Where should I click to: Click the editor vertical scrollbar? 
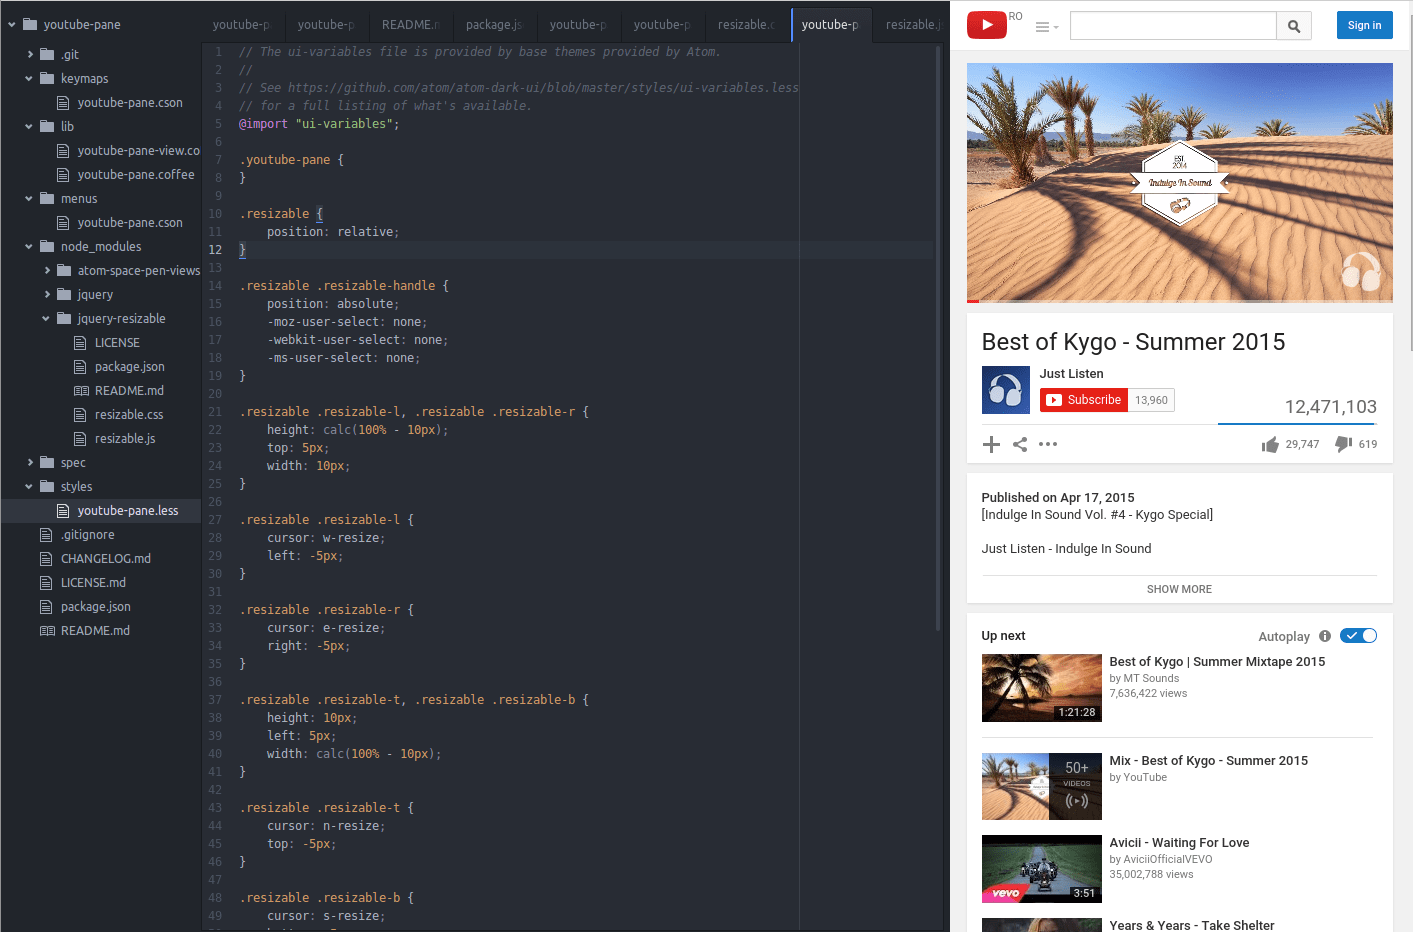click(938, 340)
